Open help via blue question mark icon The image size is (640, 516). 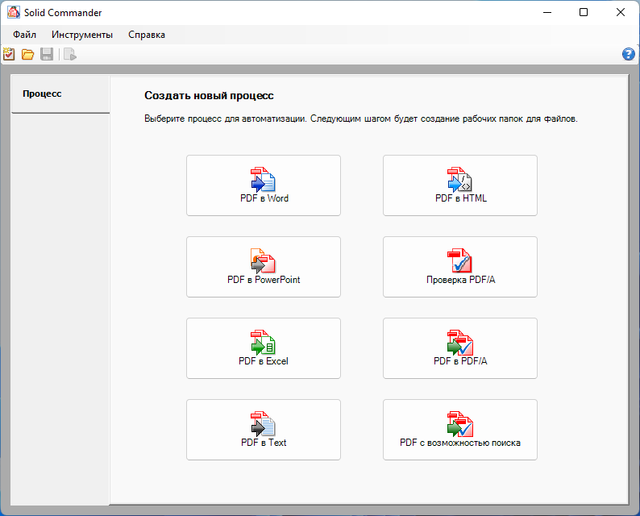pos(629,54)
